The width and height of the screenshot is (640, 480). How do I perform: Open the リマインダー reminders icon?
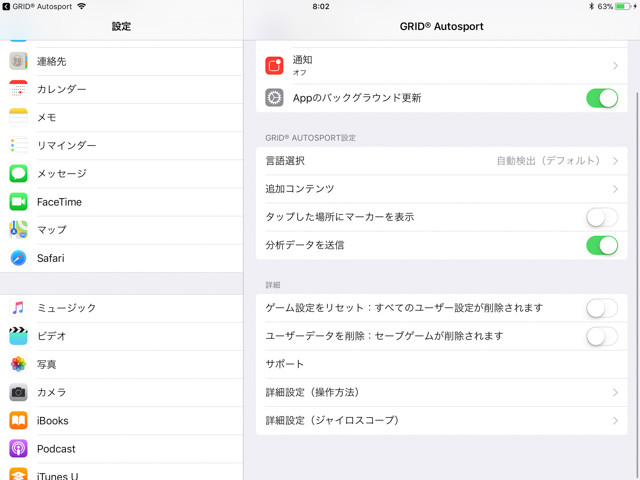(18, 145)
